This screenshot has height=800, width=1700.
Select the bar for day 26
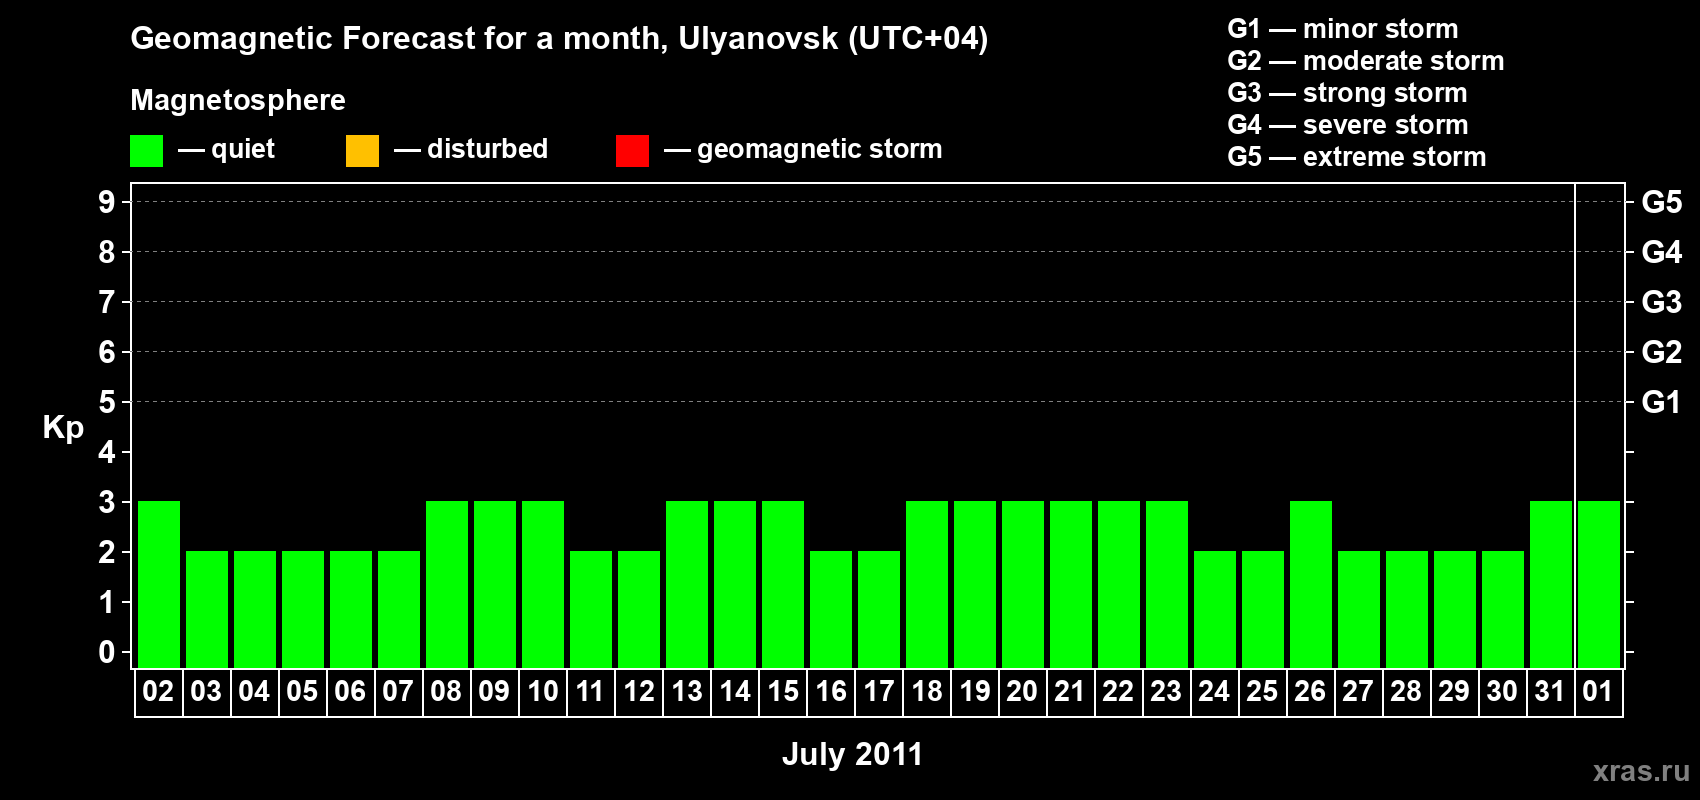tap(1311, 584)
